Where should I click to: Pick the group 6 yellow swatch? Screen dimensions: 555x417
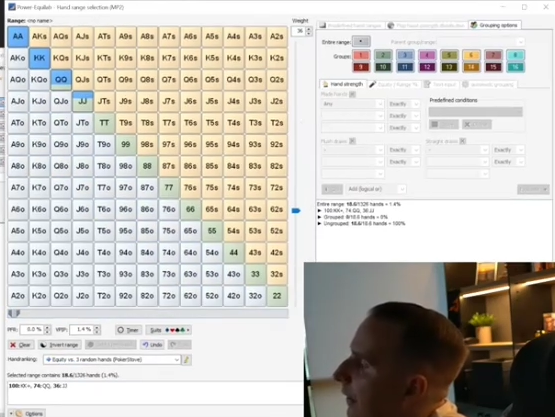(471, 55)
